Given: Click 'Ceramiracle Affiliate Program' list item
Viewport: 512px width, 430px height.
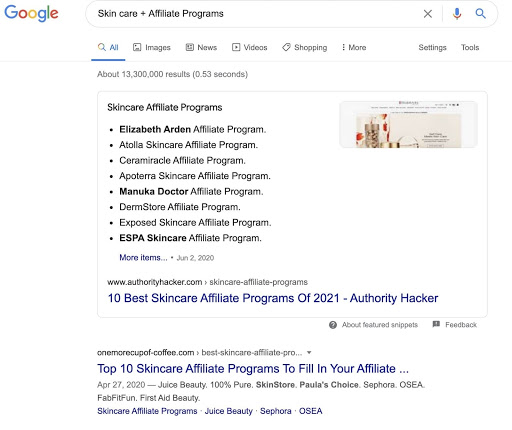Looking at the screenshot, I should pos(182,160).
